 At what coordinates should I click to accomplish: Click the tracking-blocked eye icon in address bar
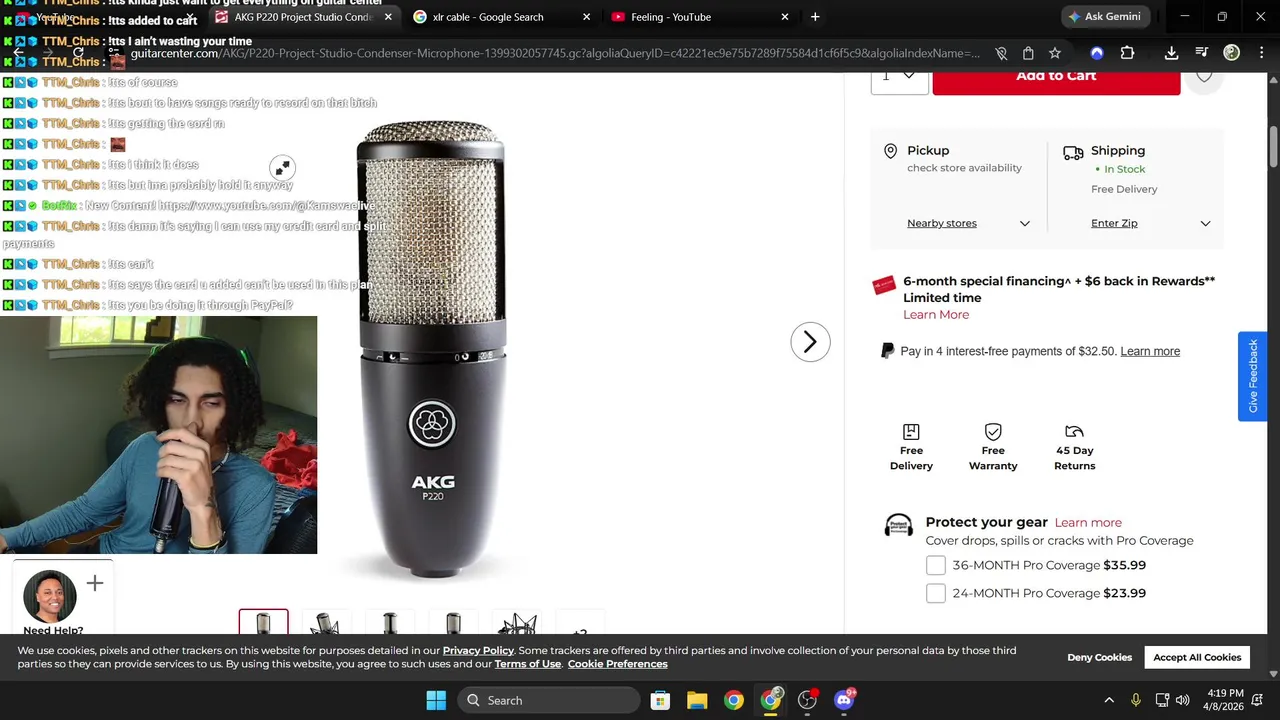[1001, 53]
